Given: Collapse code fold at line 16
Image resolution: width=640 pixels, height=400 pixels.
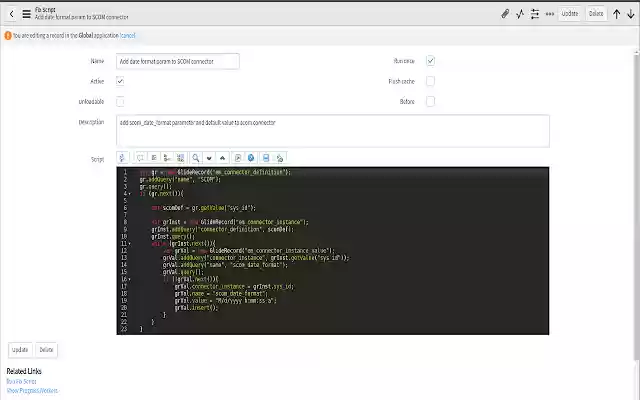Looking at the screenshot, I should pos(130,280).
